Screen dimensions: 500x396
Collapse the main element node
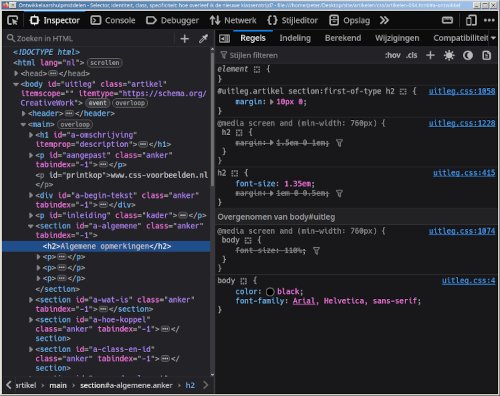[x=23, y=124]
